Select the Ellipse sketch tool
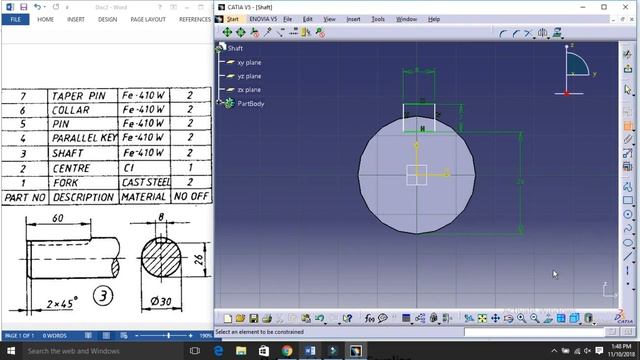Image resolution: width=640 pixels, height=360 pixels. coord(628,243)
